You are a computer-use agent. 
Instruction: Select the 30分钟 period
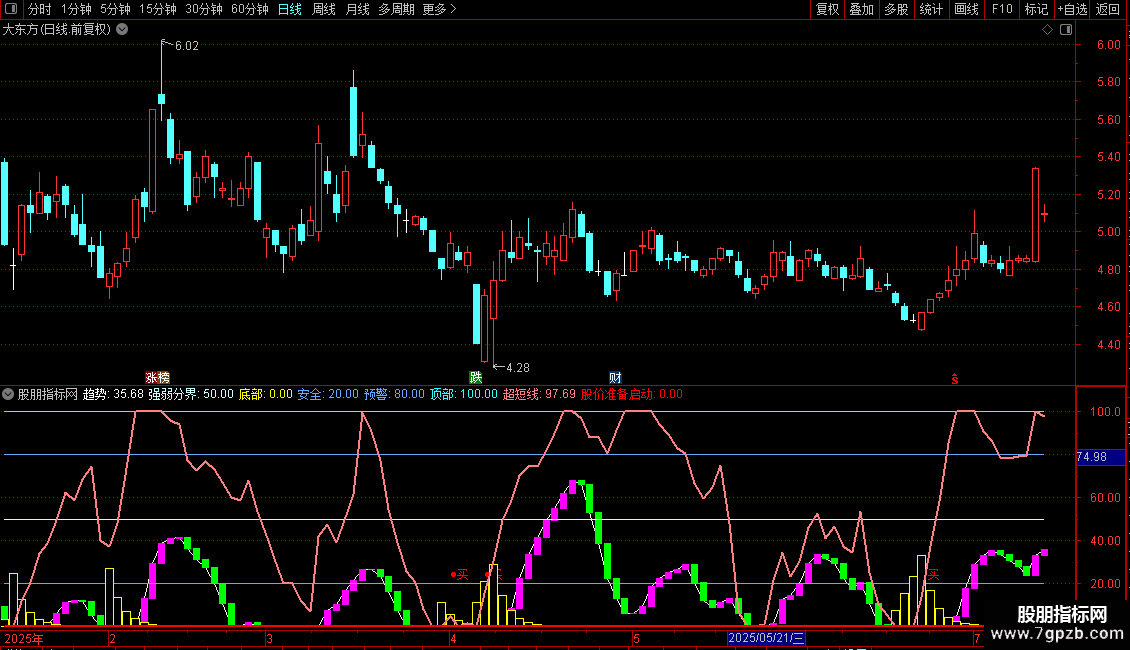(x=204, y=9)
